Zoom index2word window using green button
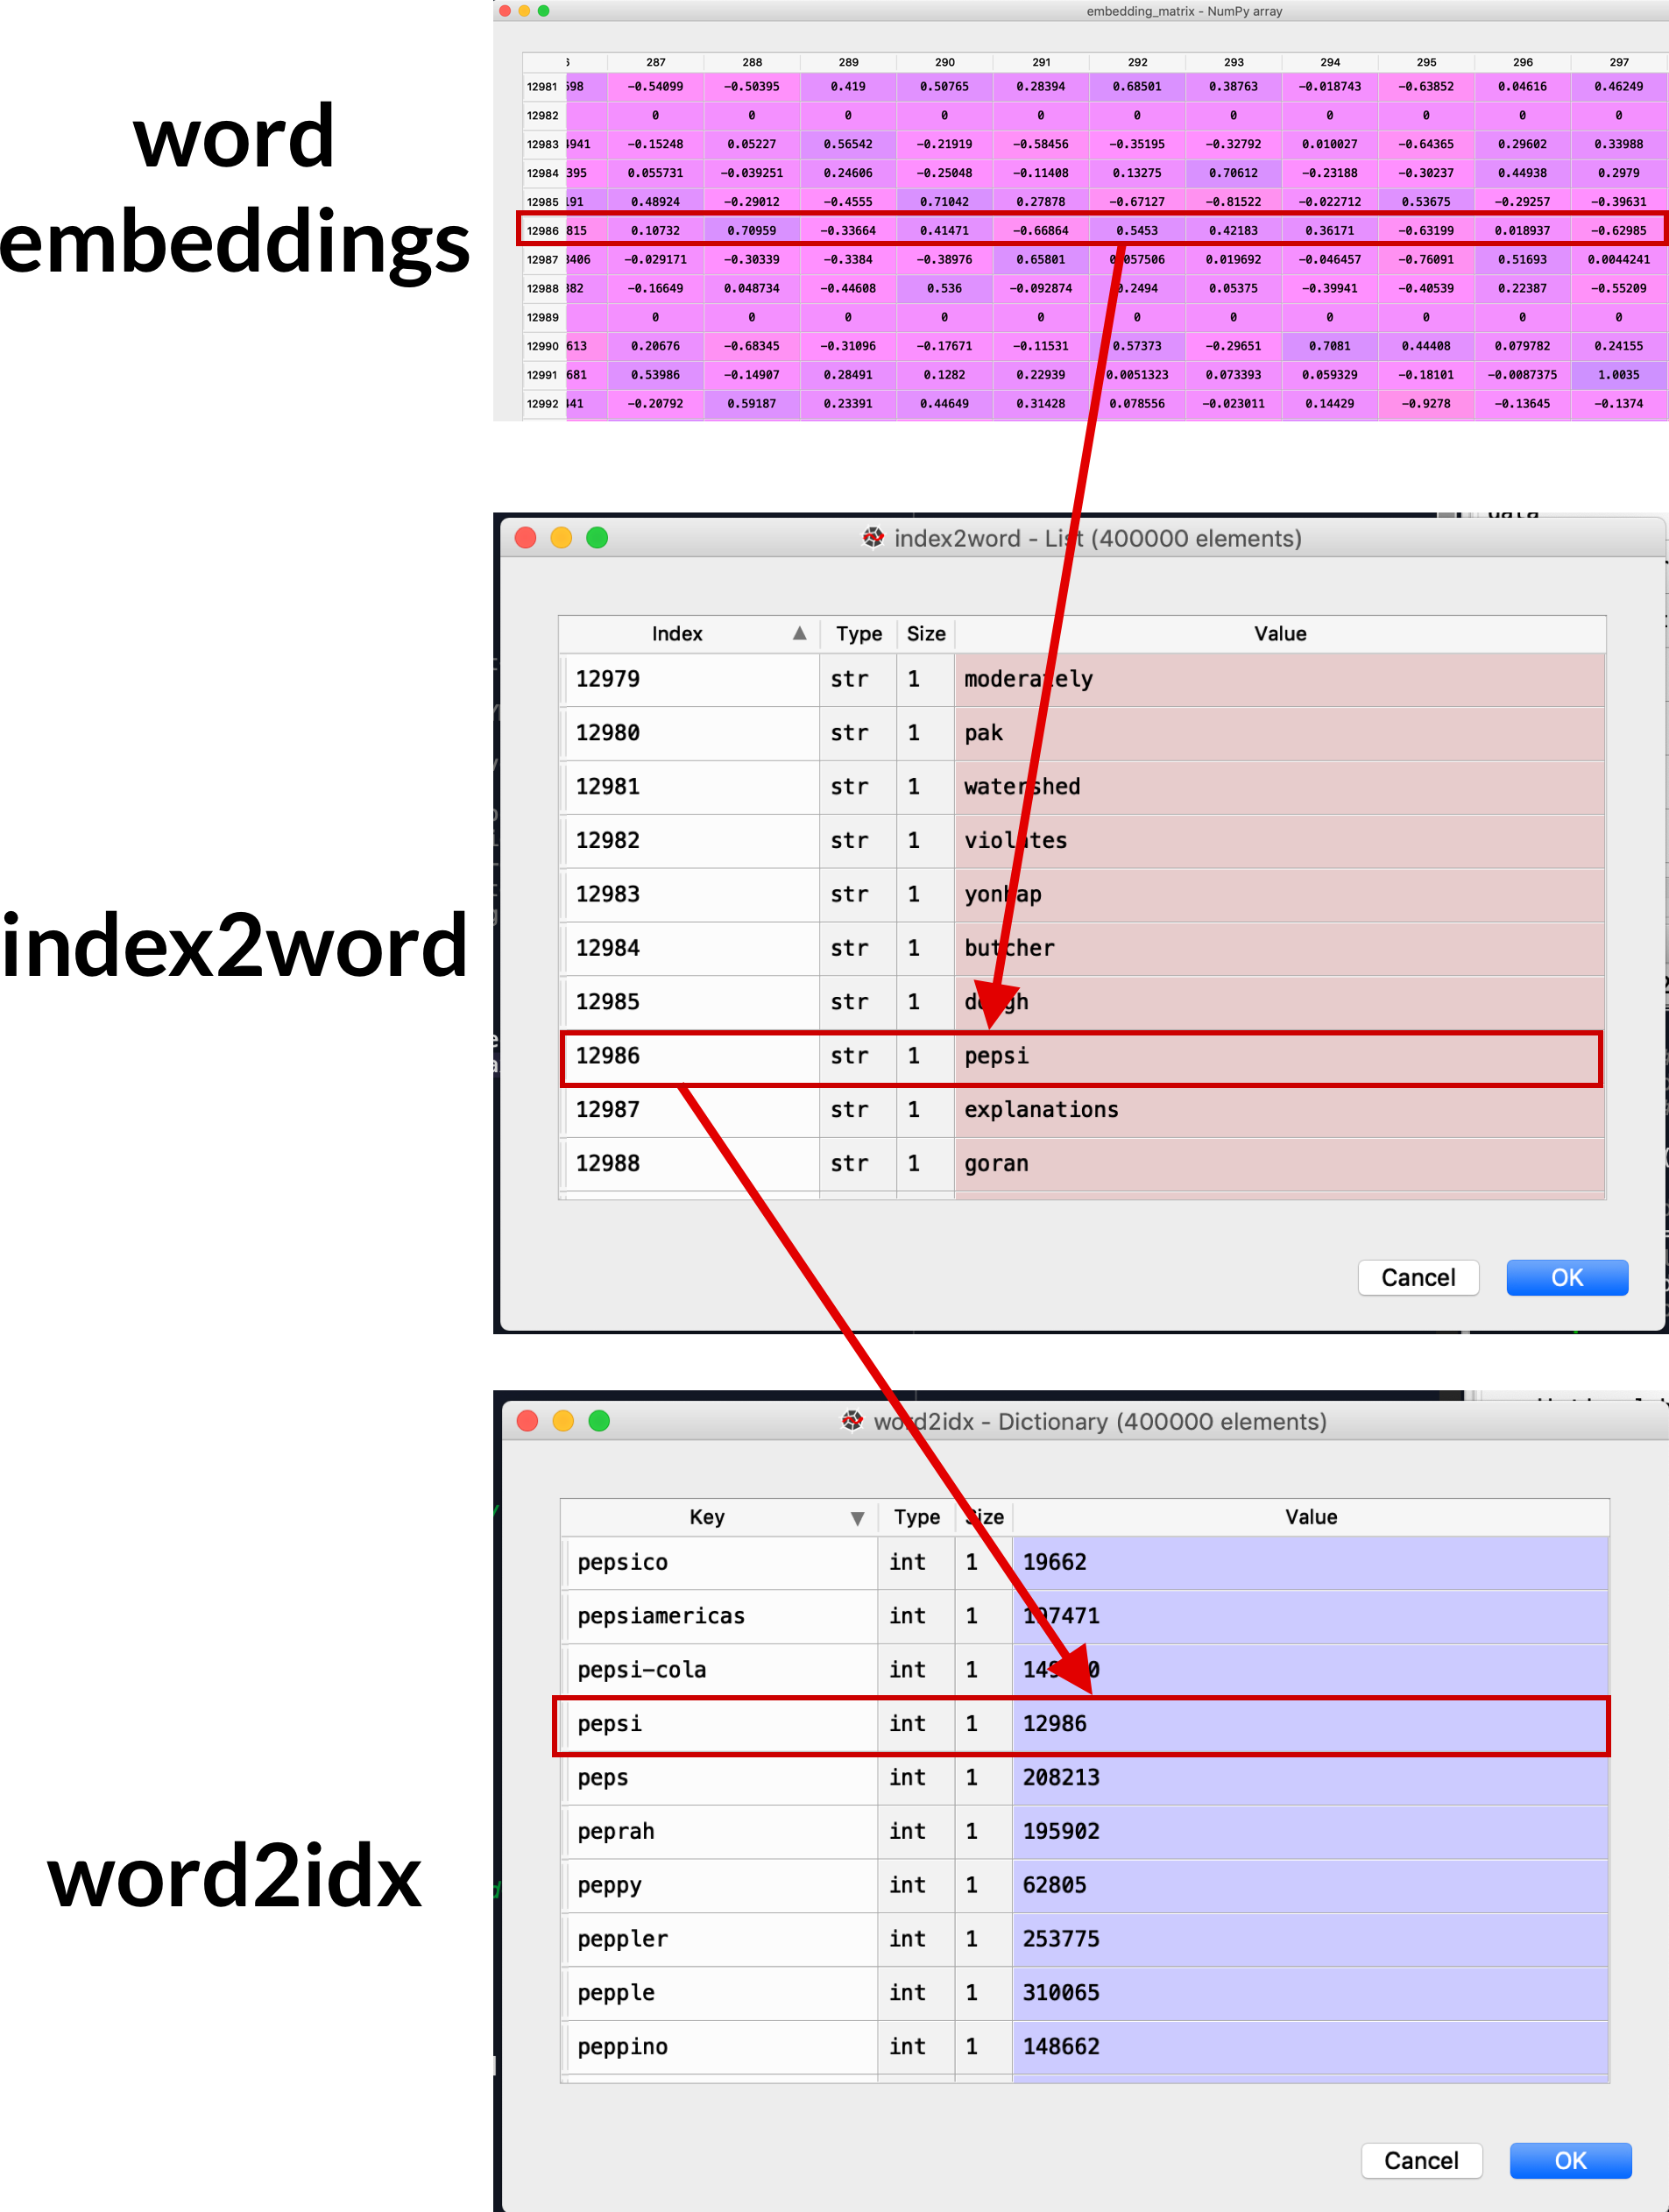1669x2212 pixels. 597,538
